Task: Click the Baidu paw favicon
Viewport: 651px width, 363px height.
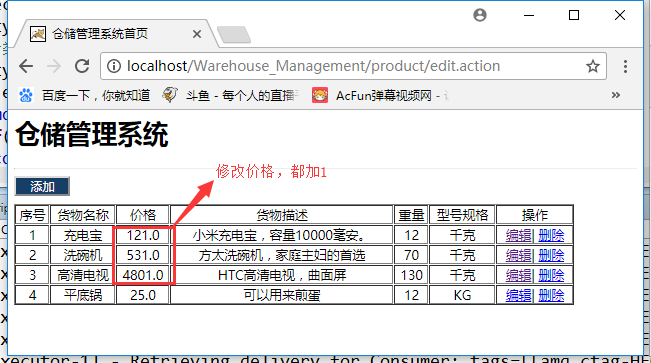Action: [26, 96]
